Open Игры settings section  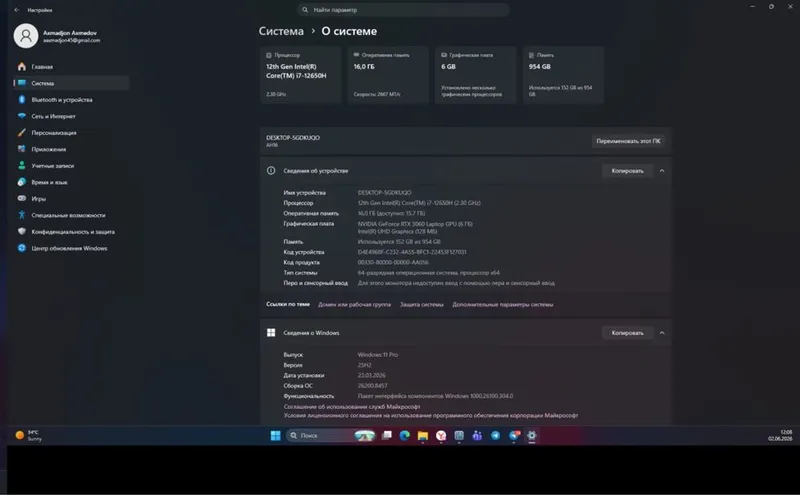[x=71, y=199]
